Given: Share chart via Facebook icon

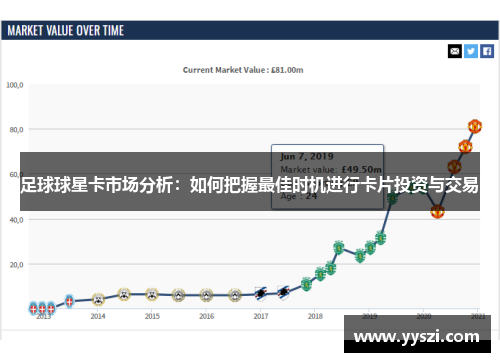Looking at the screenshot, I should 487,51.
